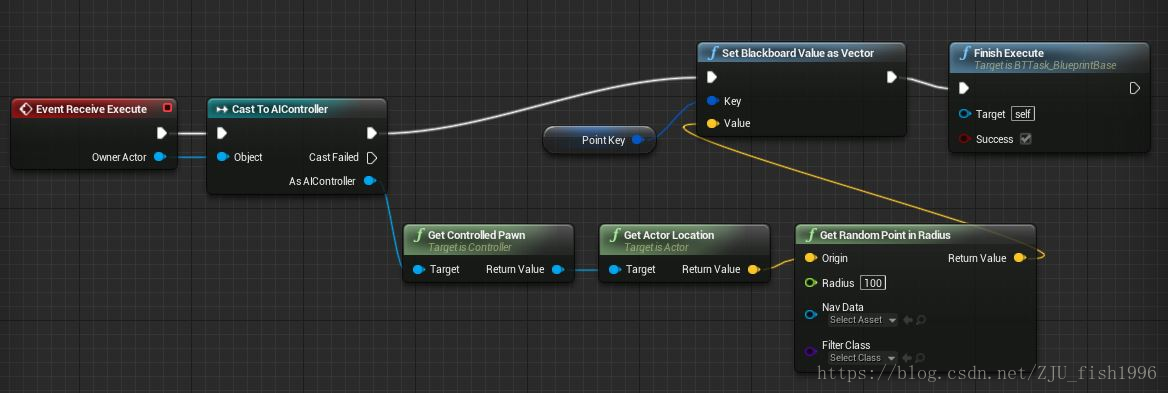Open the Filter Class Select Class dropdown
1168x393 pixels.
[x=862, y=358]
